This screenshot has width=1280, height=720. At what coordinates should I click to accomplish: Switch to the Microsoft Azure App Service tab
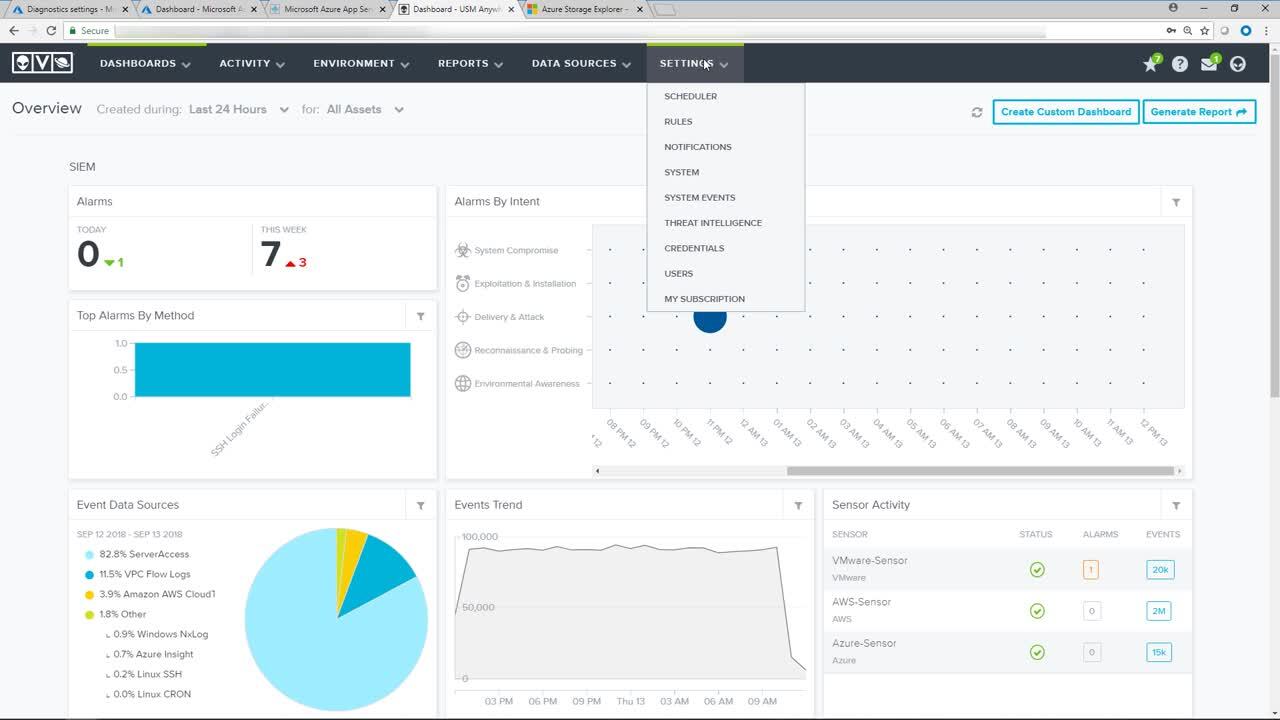(326, 9)
